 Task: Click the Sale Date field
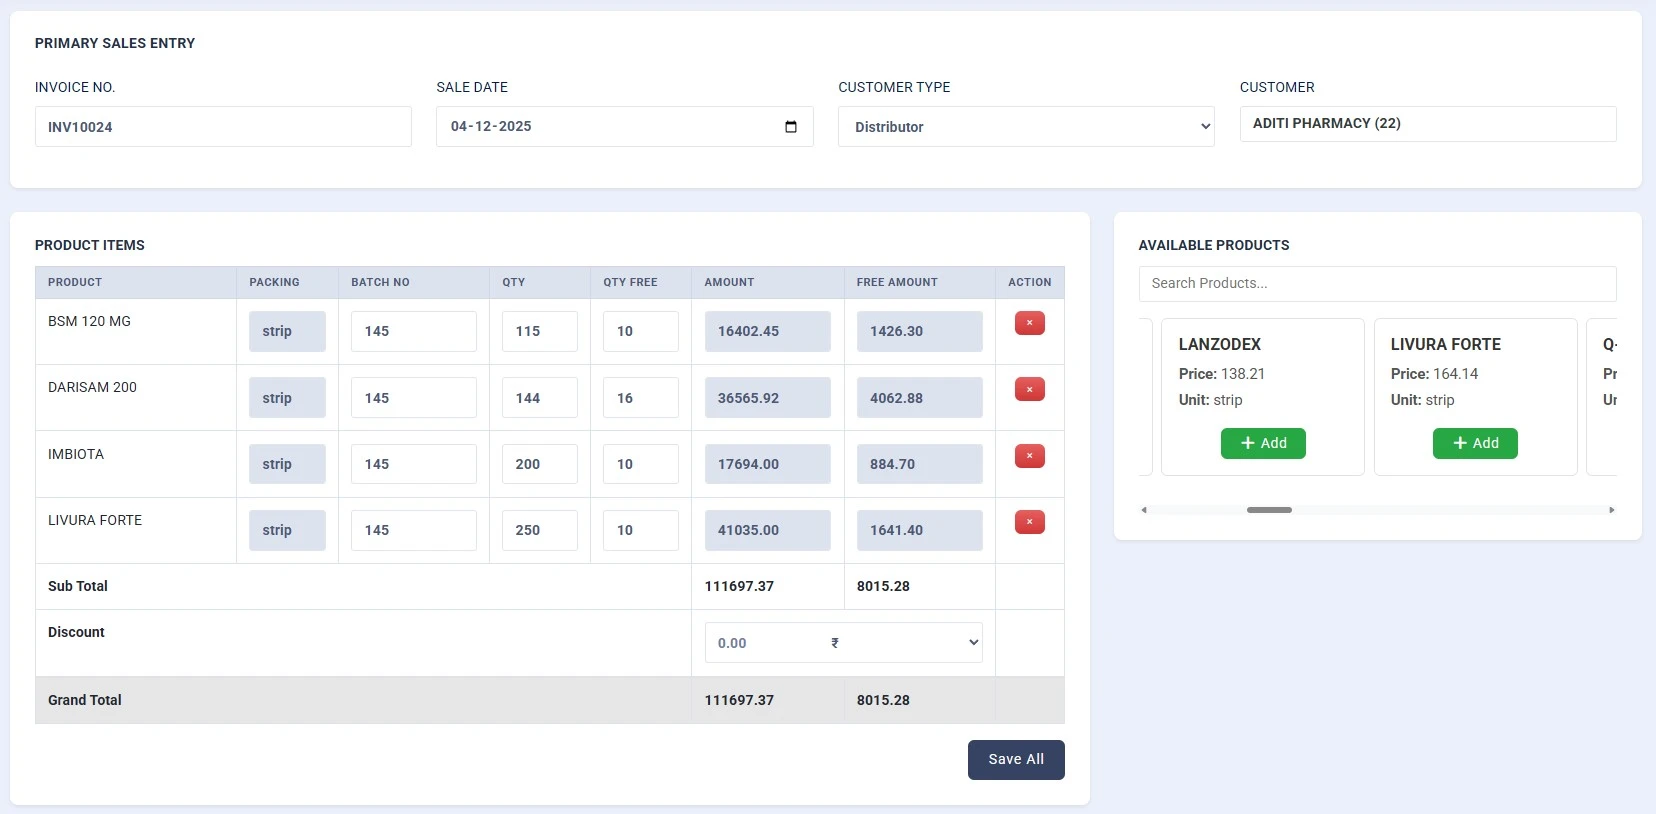point(624,127)
